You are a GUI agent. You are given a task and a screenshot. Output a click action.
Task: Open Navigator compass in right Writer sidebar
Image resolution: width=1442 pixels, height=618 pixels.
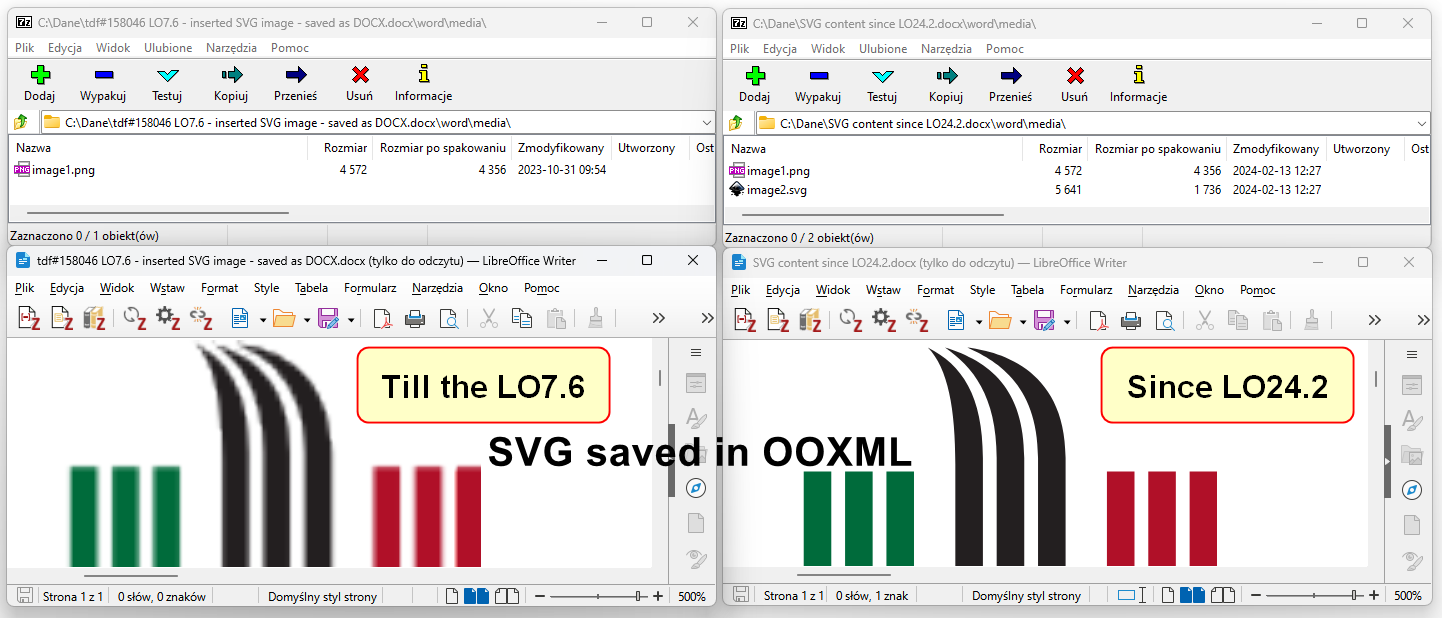(x=1412, y=490)
